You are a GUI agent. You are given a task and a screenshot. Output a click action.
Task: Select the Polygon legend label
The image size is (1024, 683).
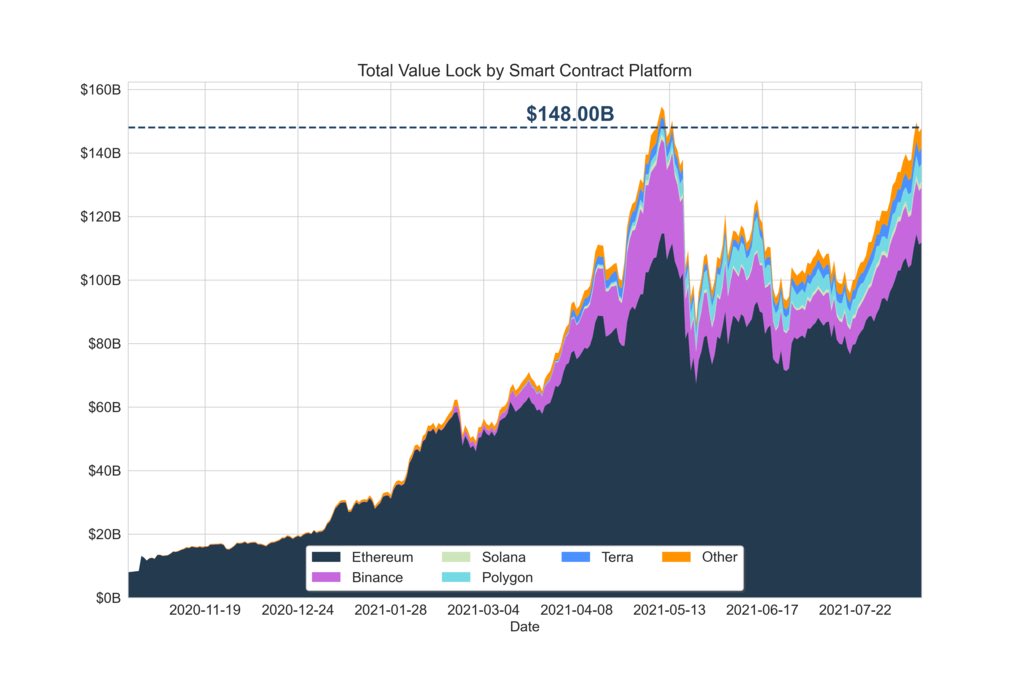[507, 578]
